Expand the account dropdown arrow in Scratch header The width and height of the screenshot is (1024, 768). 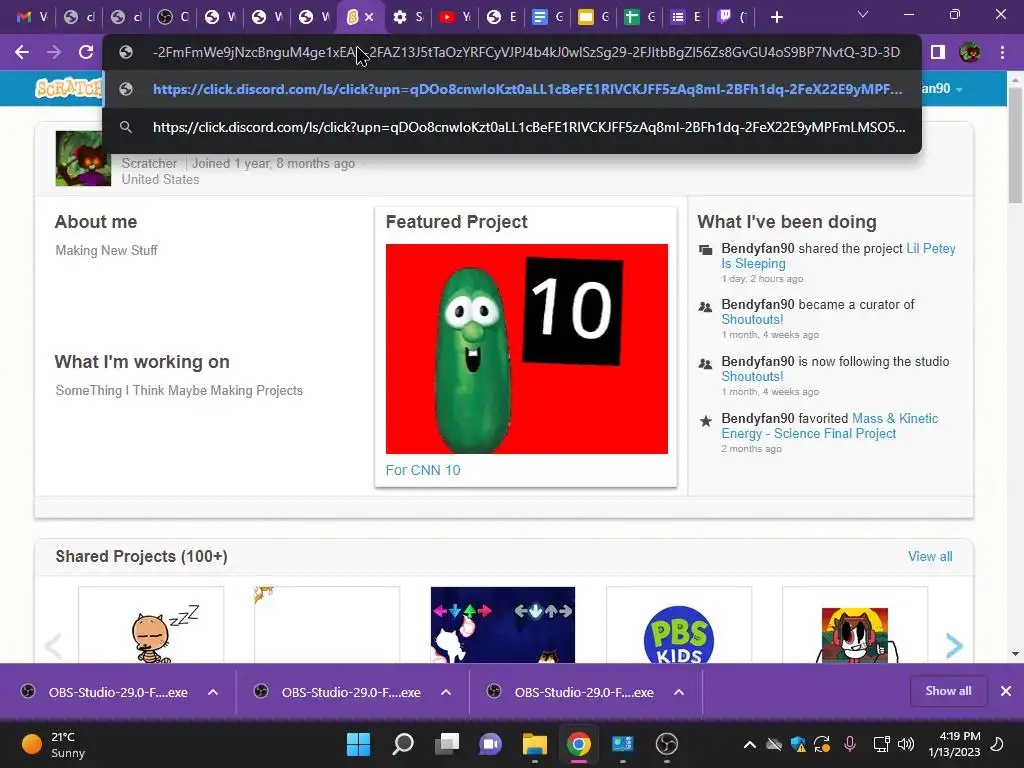click(959, 89)
